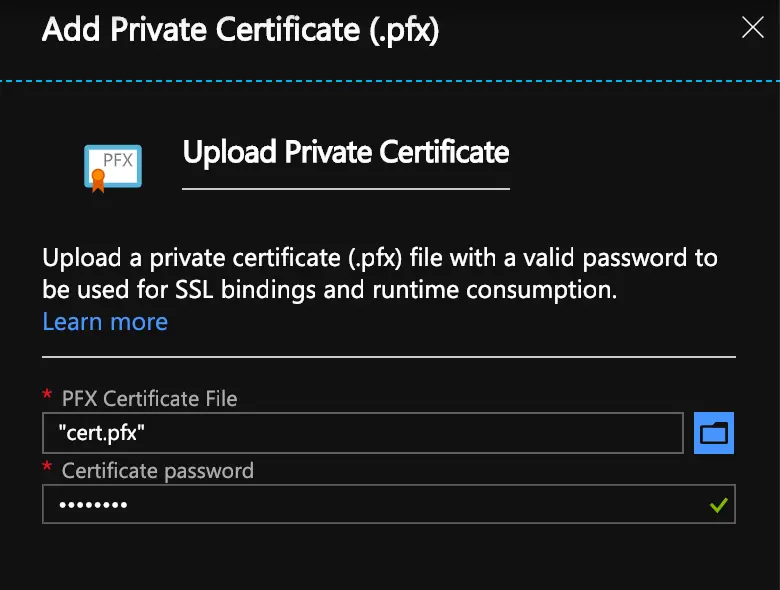Viewport: 780px width, 590px height.
Task: Click the orange ribbon on certificate icon
Action: (x=98, y=181)
